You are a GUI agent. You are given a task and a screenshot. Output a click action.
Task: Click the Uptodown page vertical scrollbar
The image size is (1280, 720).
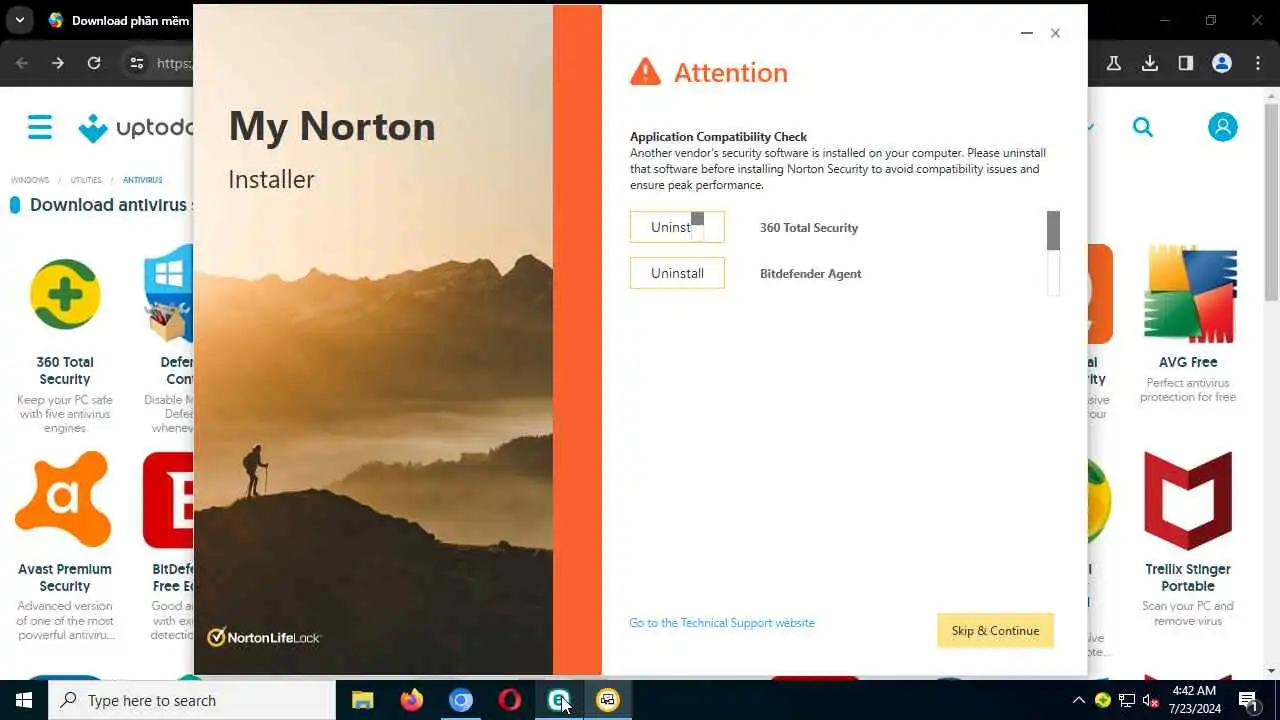(1272, 200)
